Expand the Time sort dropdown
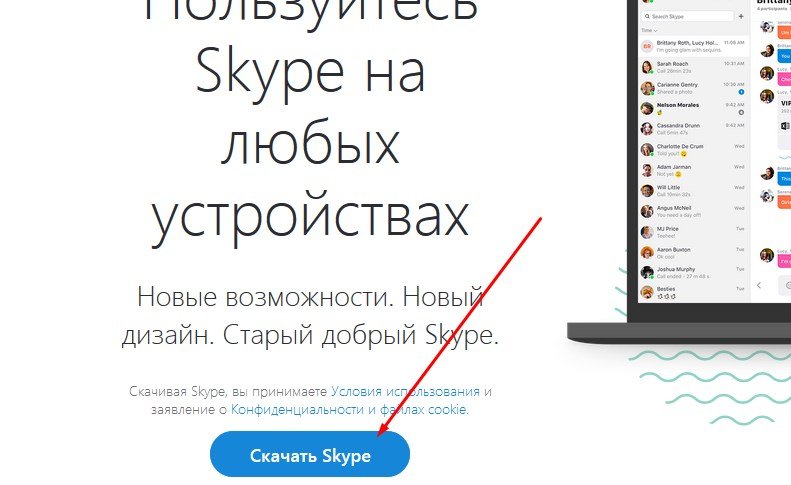The image size is (791, 485). click(649, 31)
